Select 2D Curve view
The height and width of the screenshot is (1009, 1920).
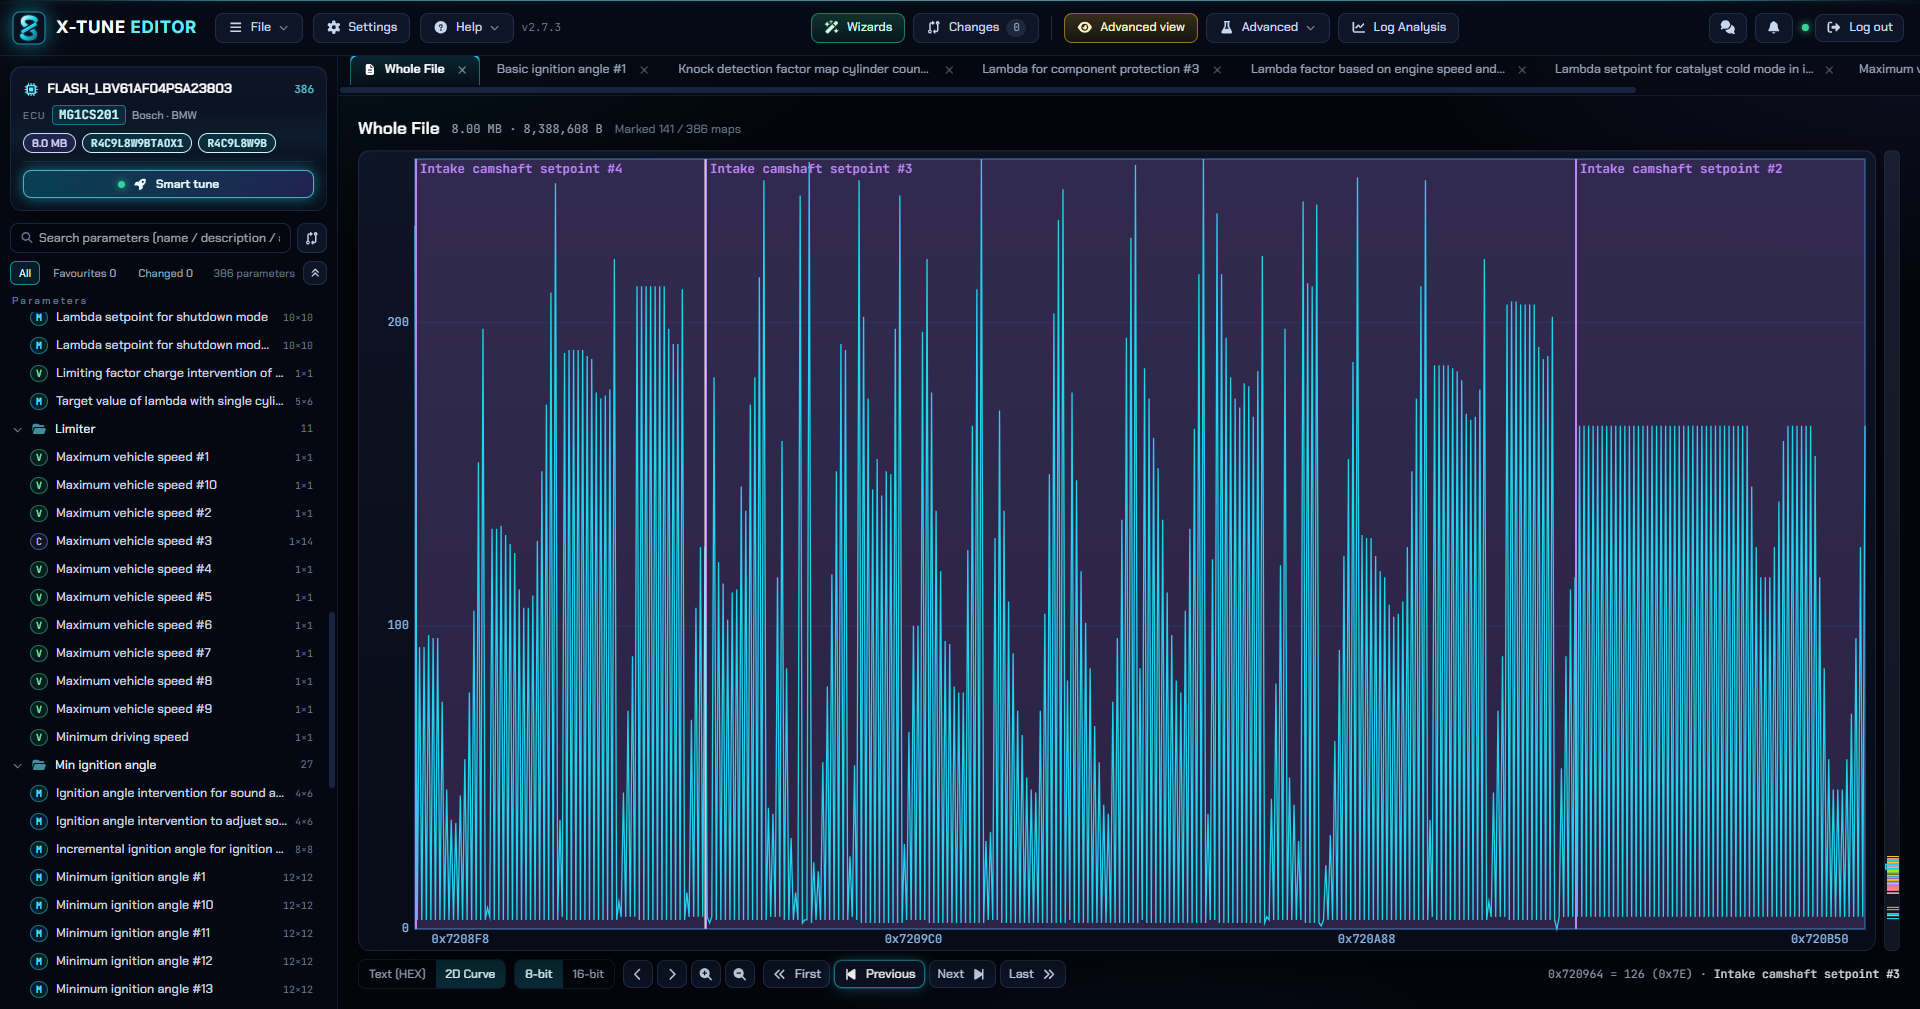coord(470,974)
